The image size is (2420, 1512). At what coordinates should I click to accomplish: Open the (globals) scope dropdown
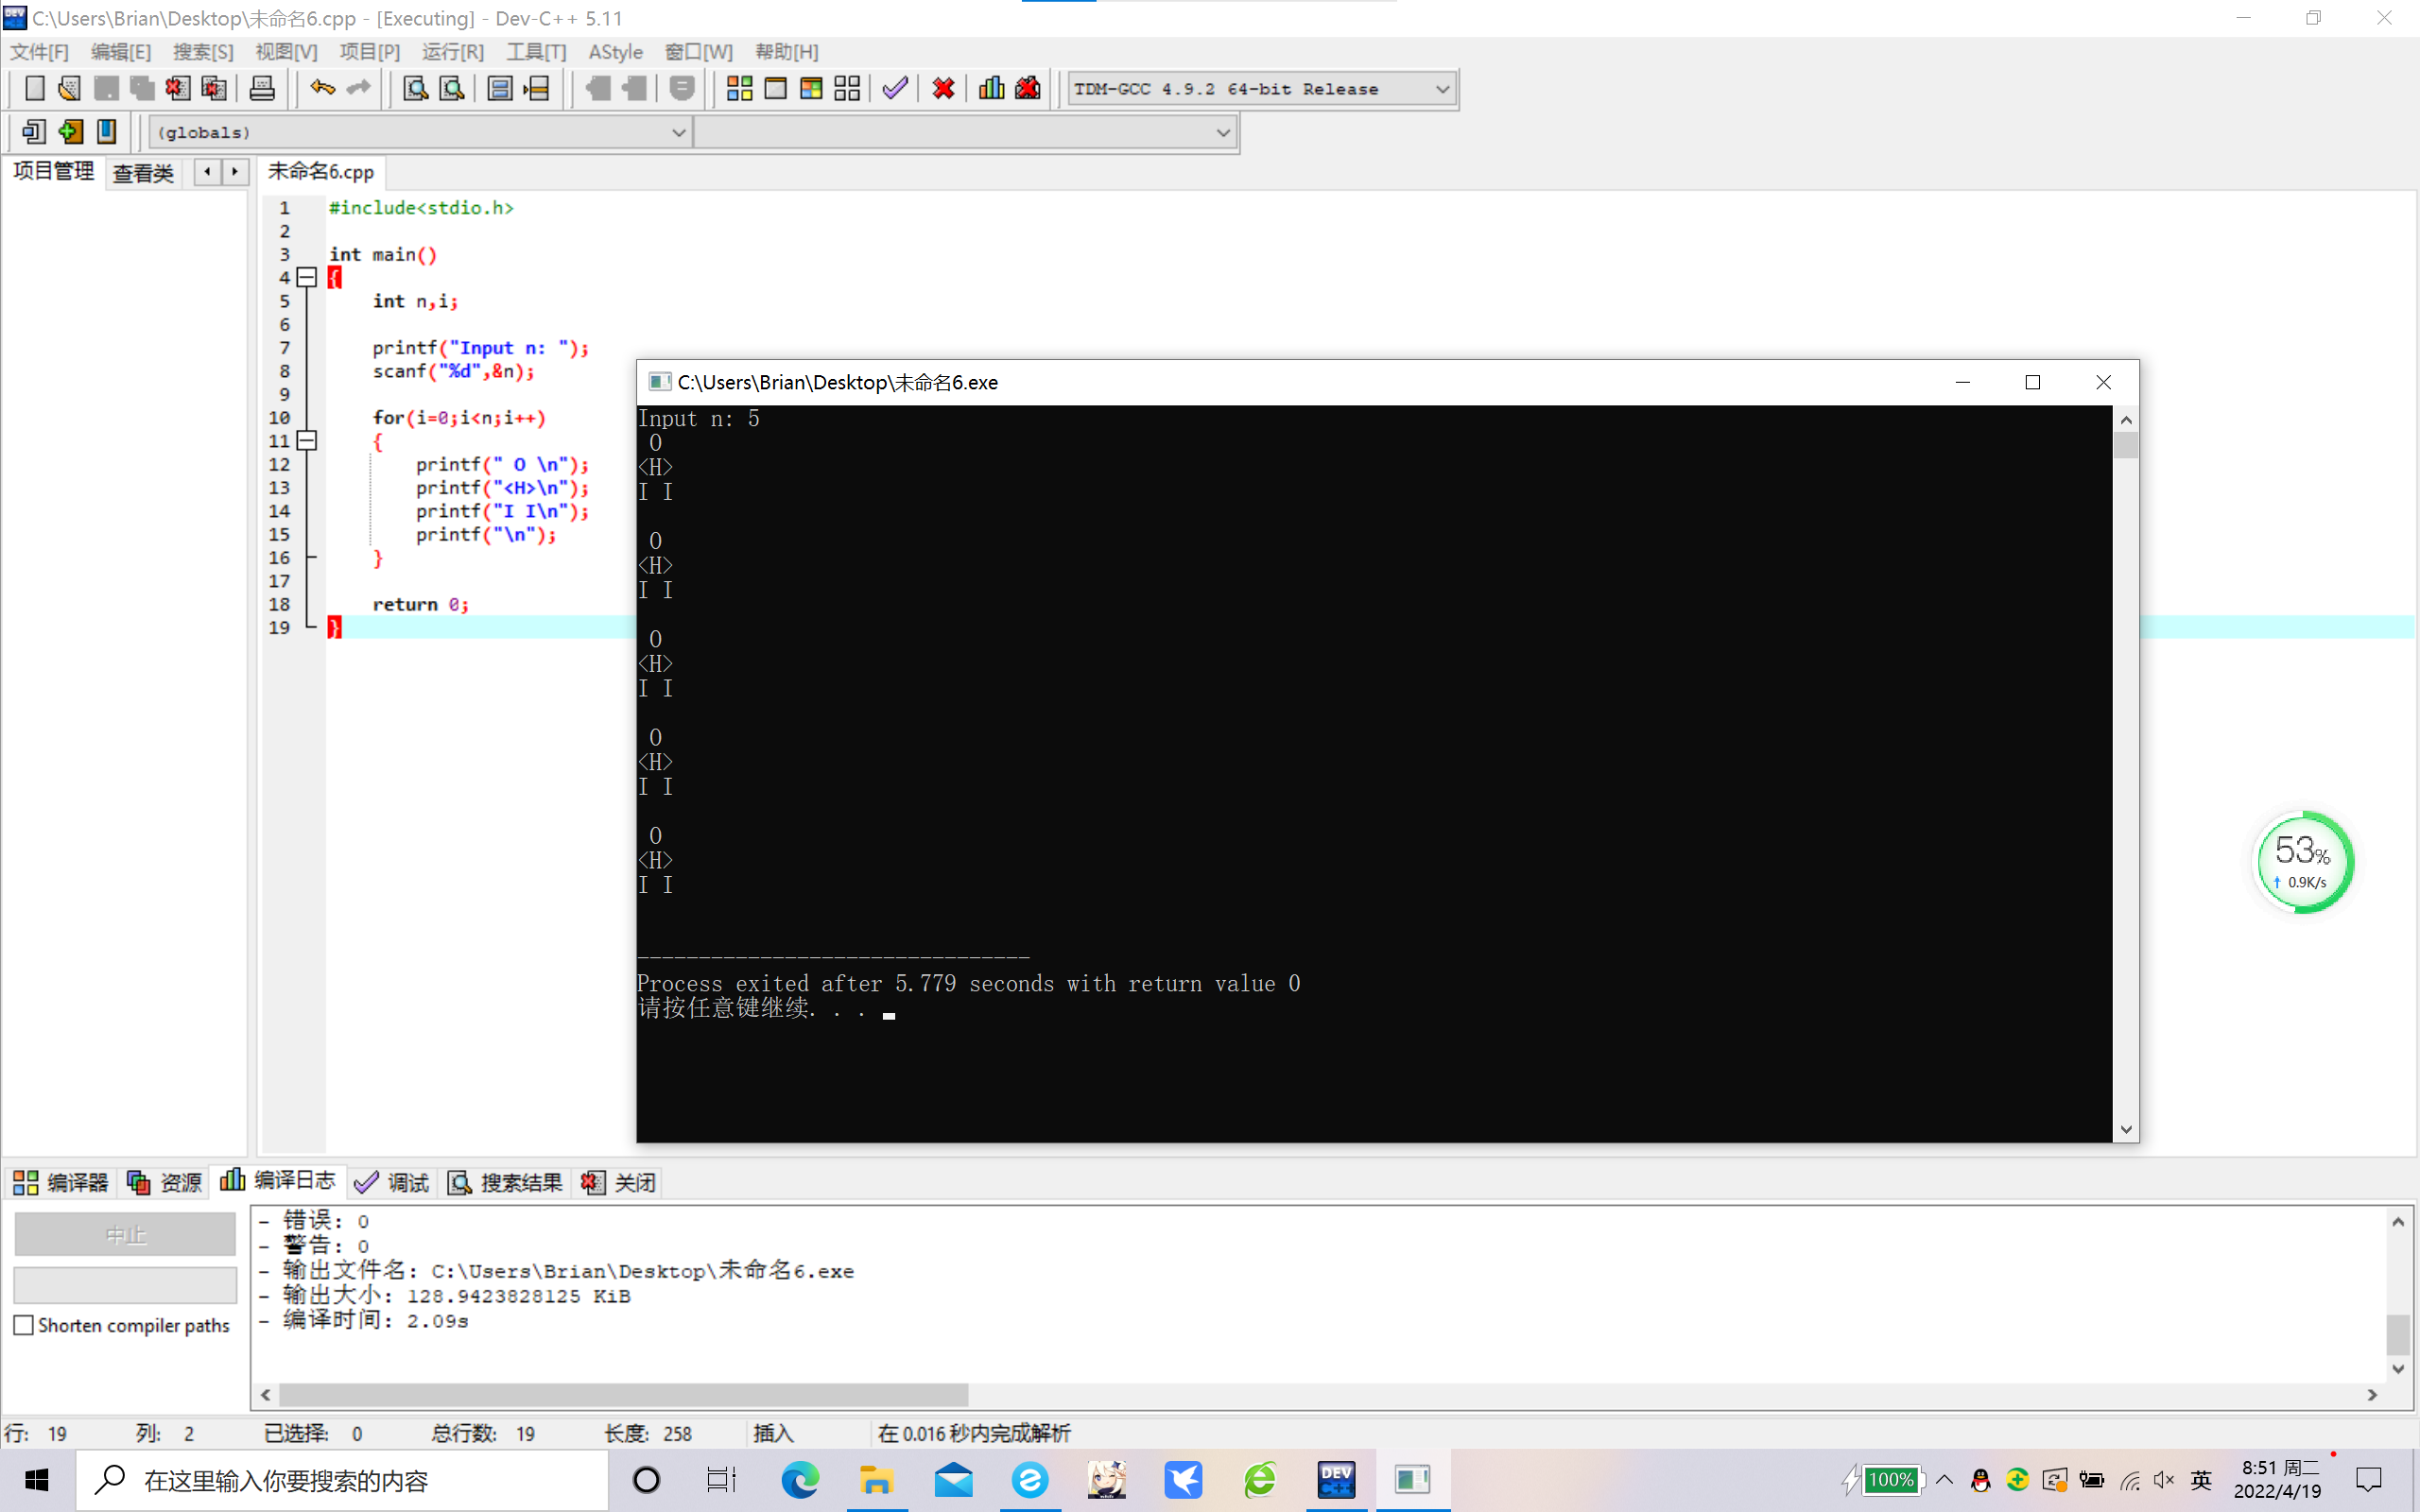click(678, 133)
